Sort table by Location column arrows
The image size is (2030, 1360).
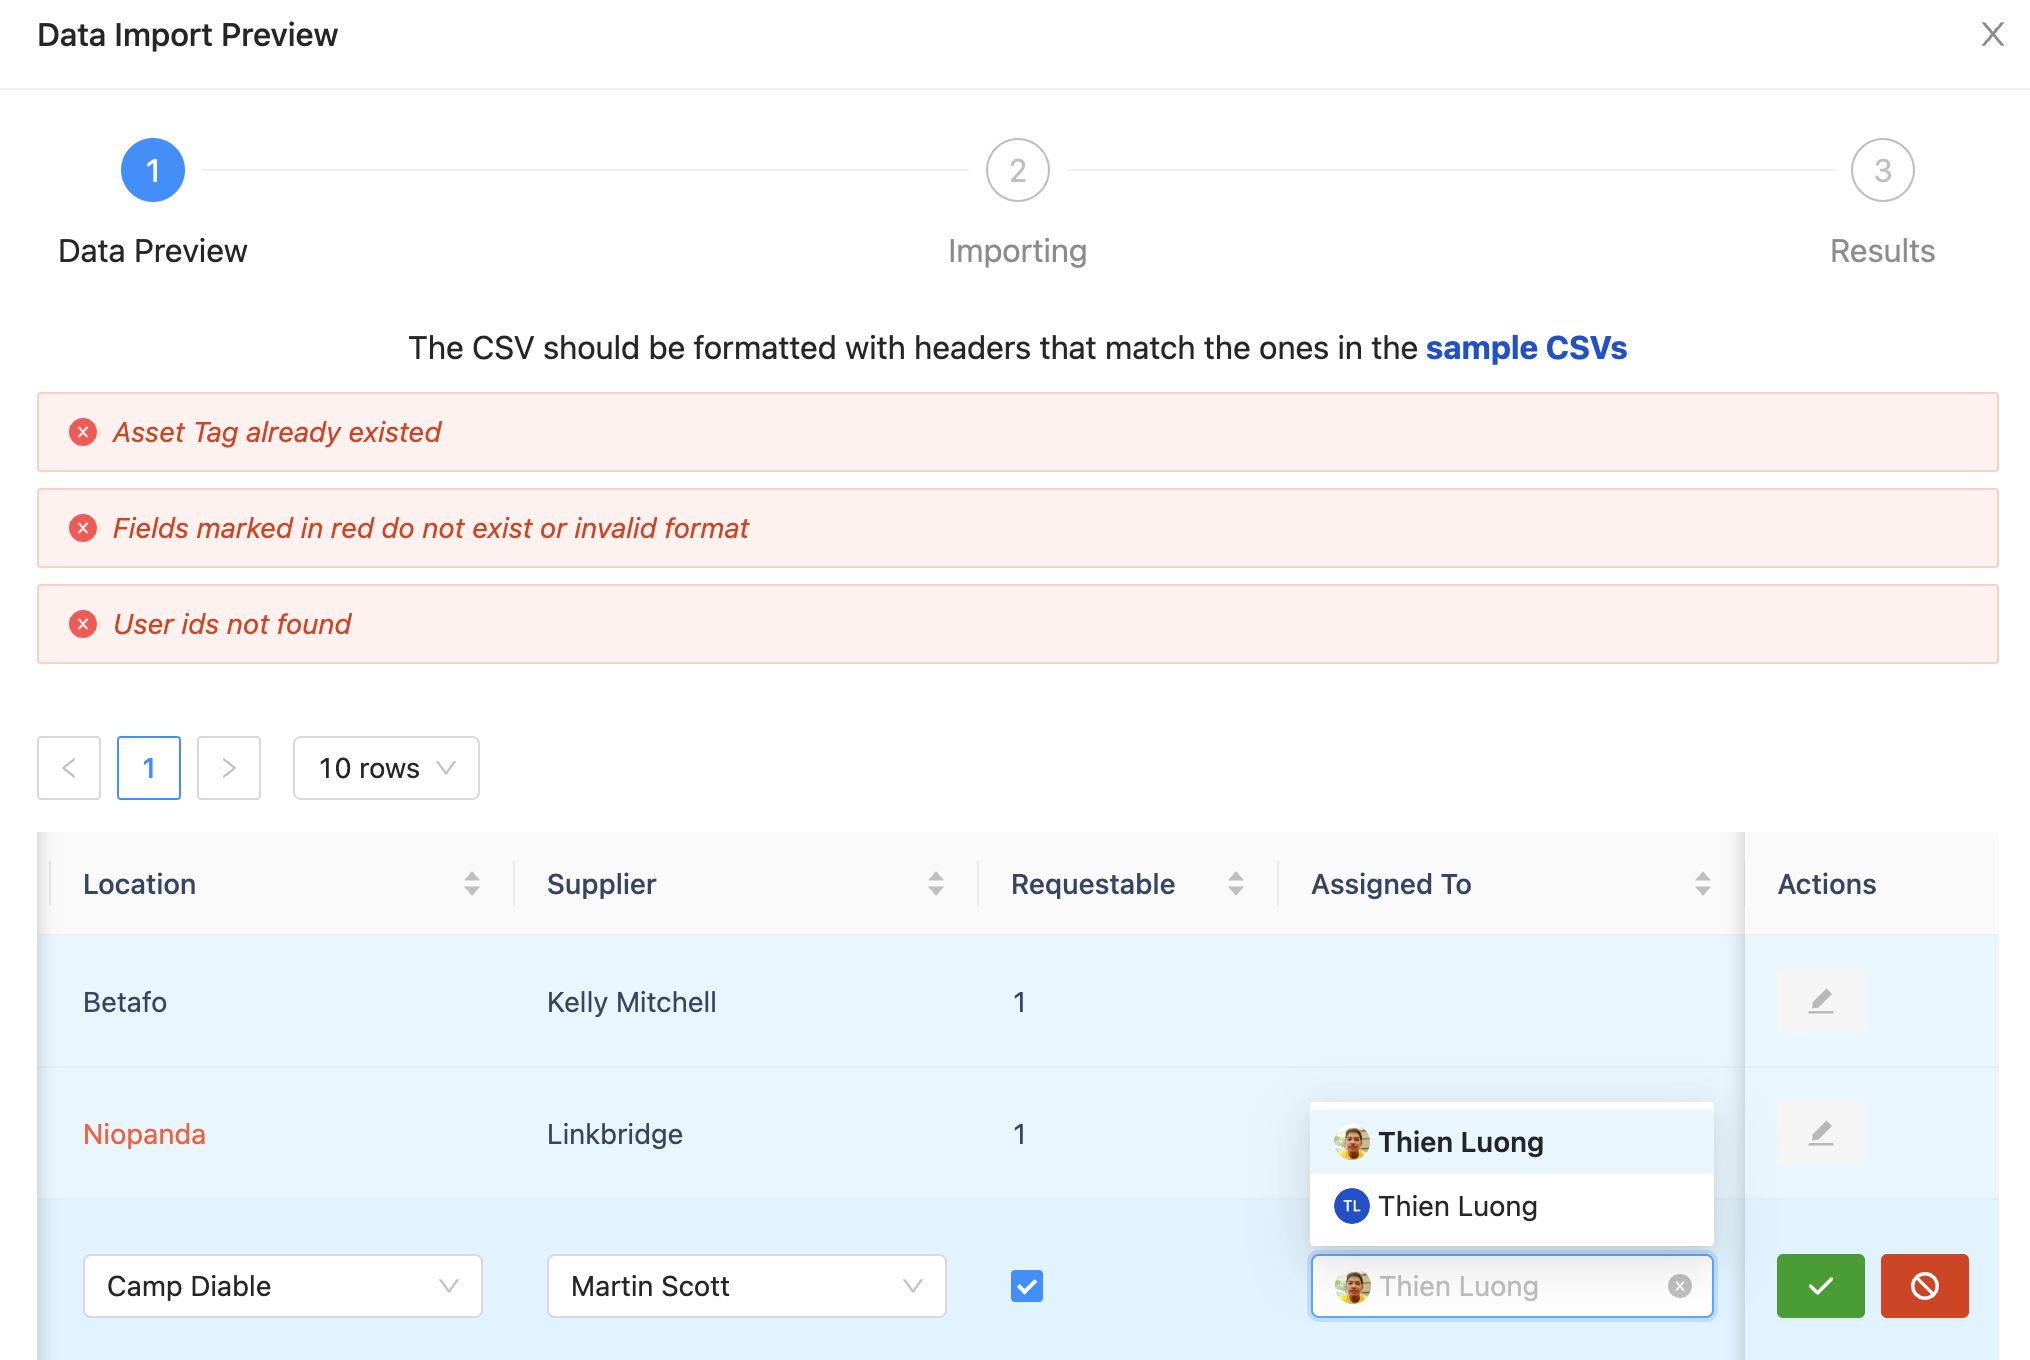click(472, 883)
